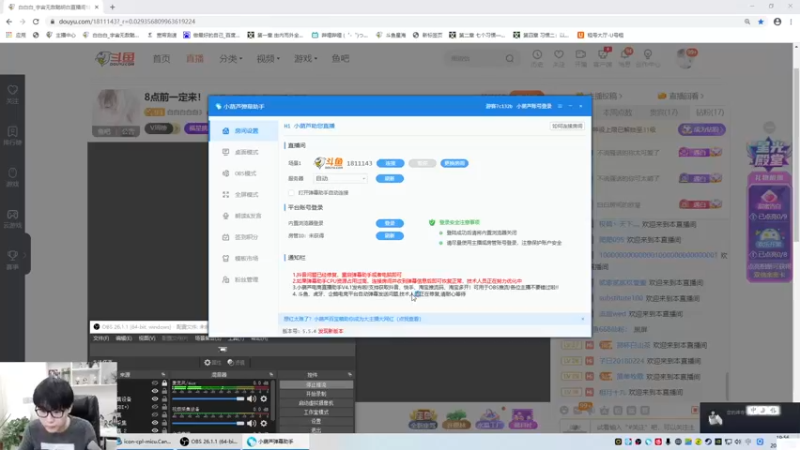
Task: Open settings gear for microphone channel in OBS mixer
Action: pos(264,398)
